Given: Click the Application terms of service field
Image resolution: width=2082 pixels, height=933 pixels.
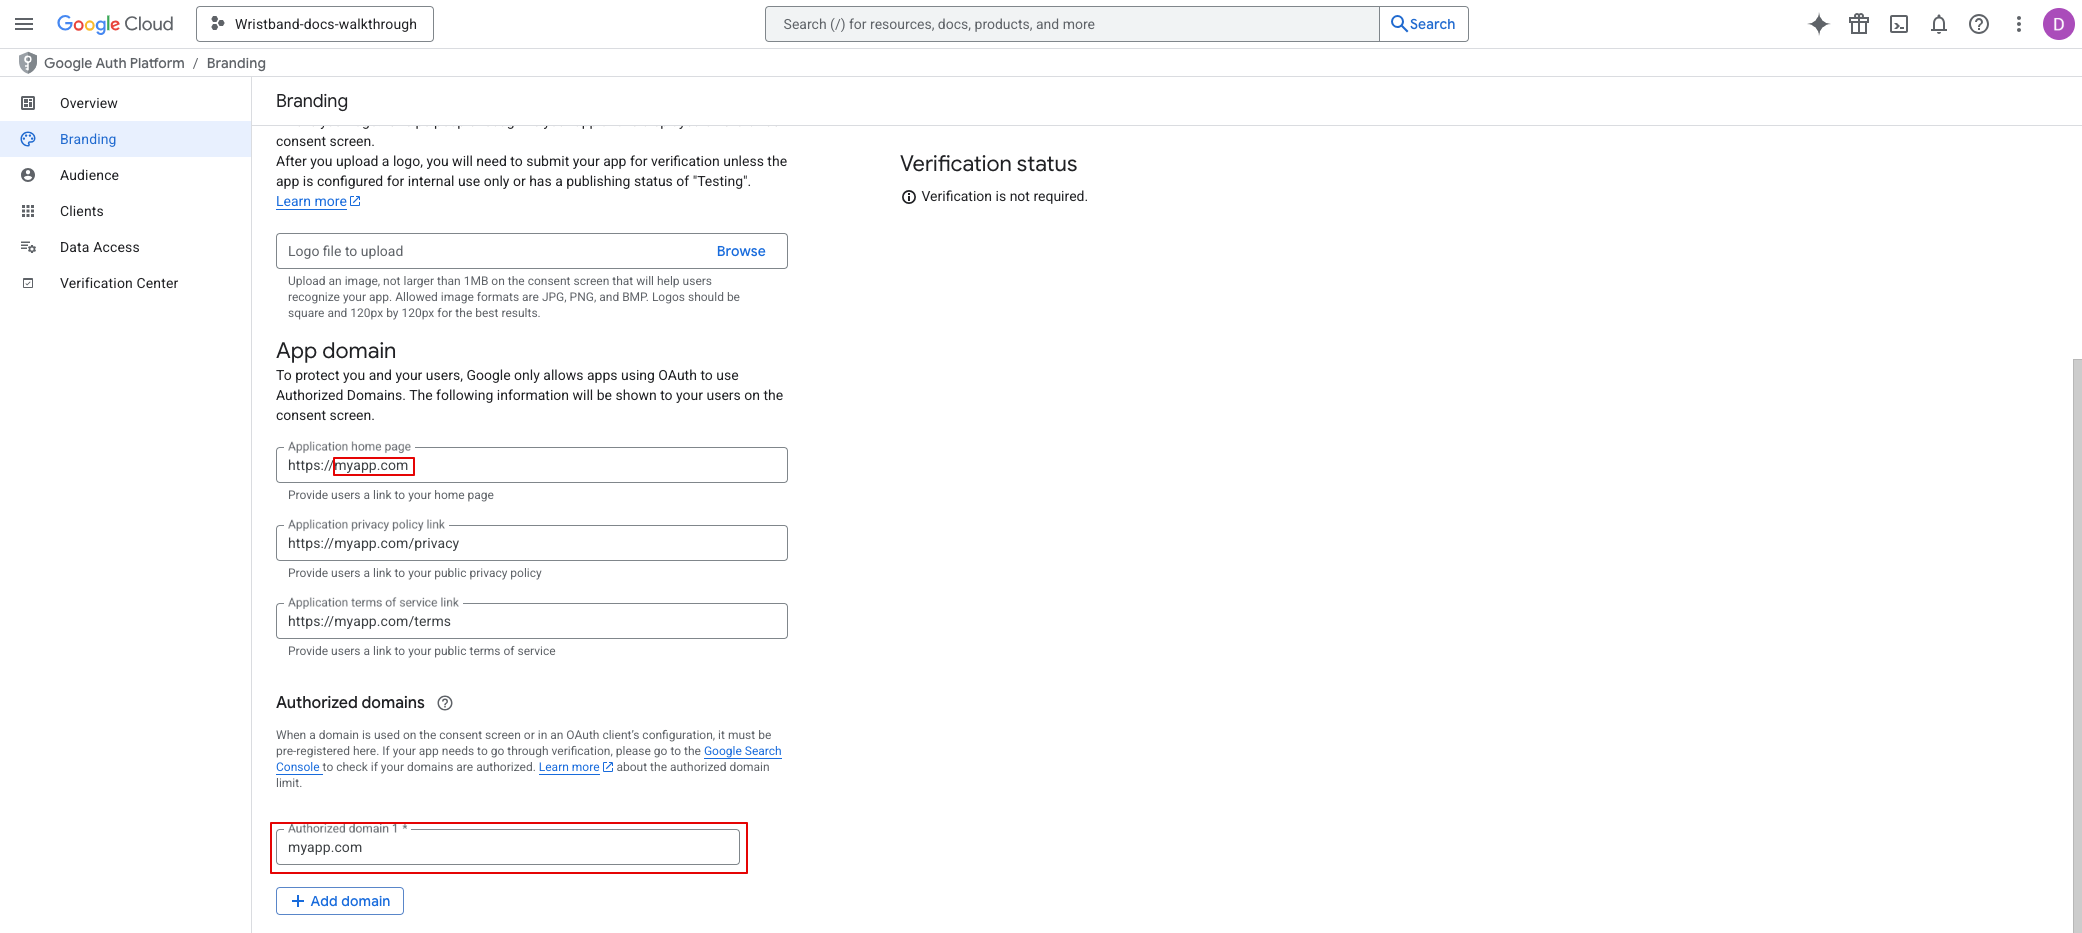Looking at the screenshot, I should click(x=532, y=621).
